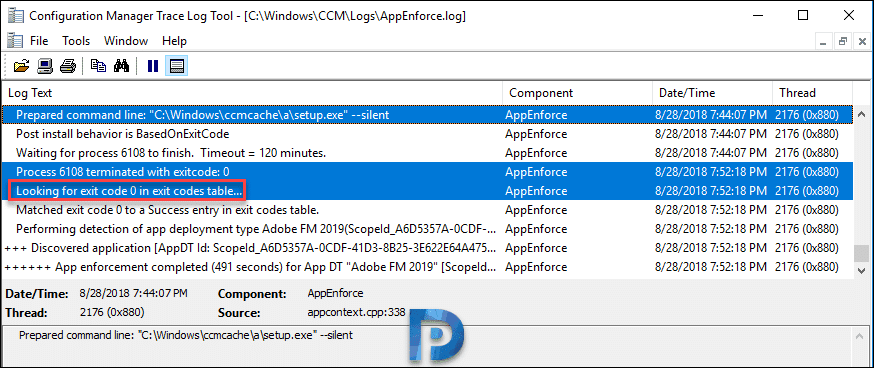Click the AppEnforce value beside the Component label
Viewport: 874px width, 368px height.
coord(335,293)
